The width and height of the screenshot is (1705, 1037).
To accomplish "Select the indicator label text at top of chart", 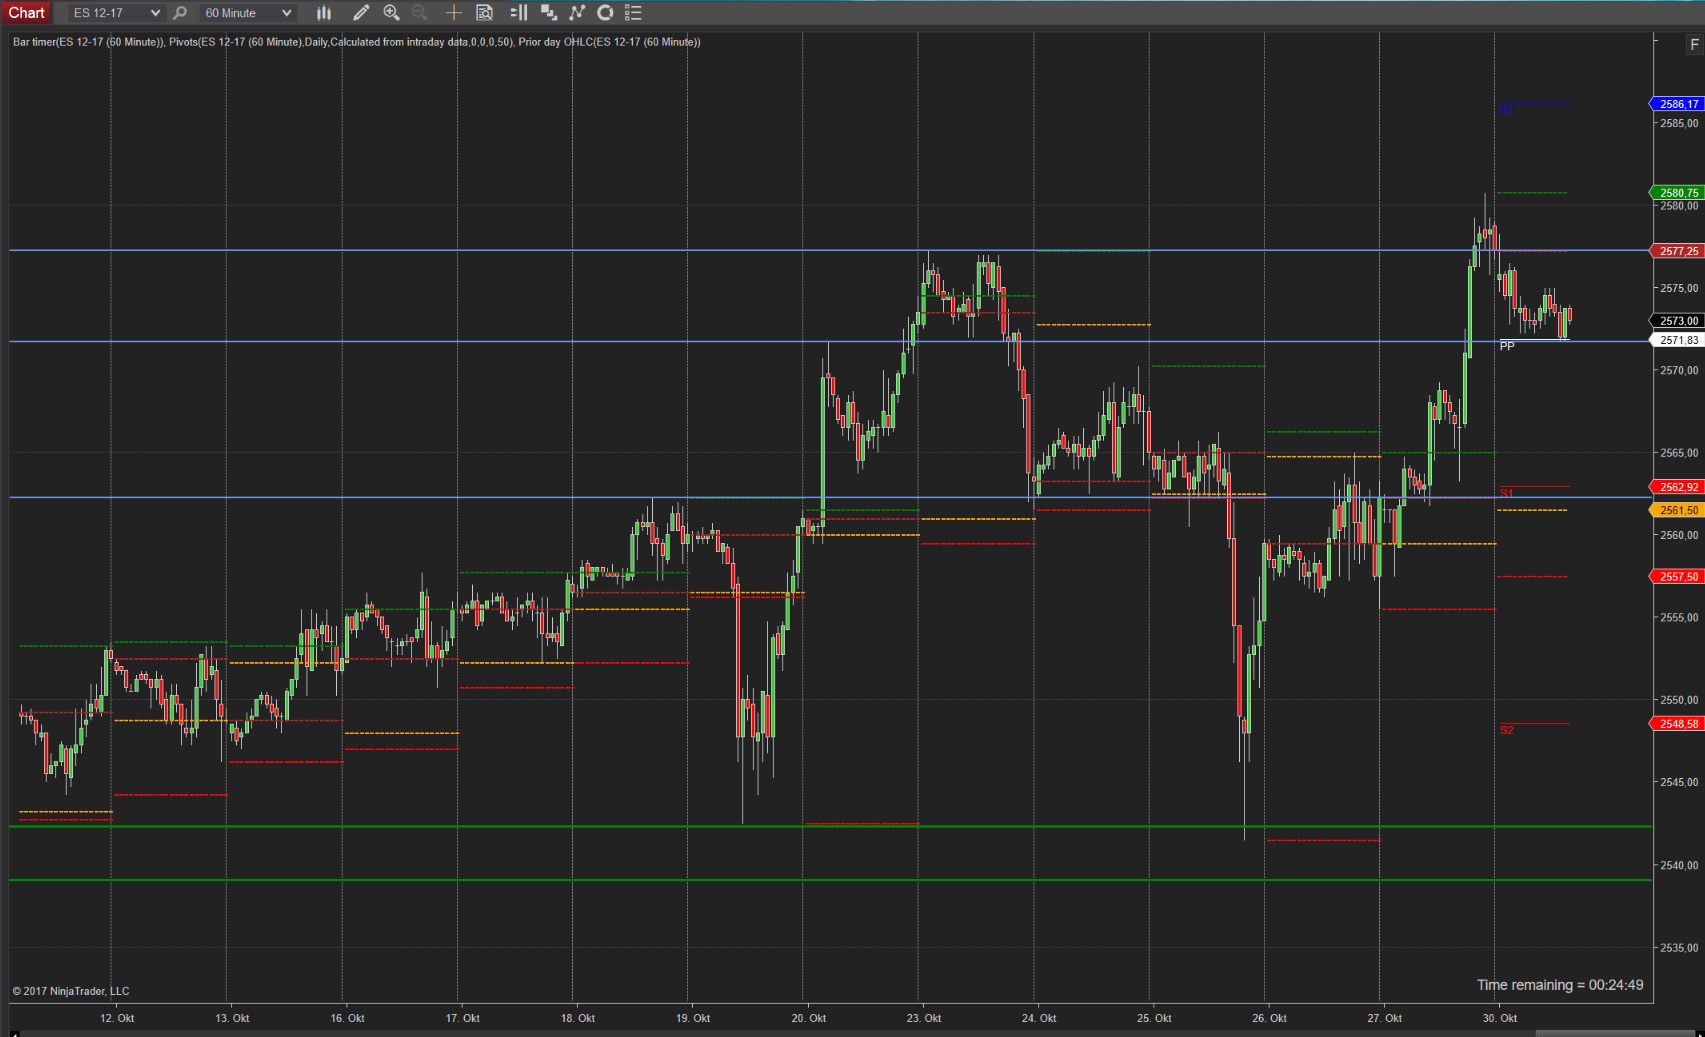I will (356, 42).
